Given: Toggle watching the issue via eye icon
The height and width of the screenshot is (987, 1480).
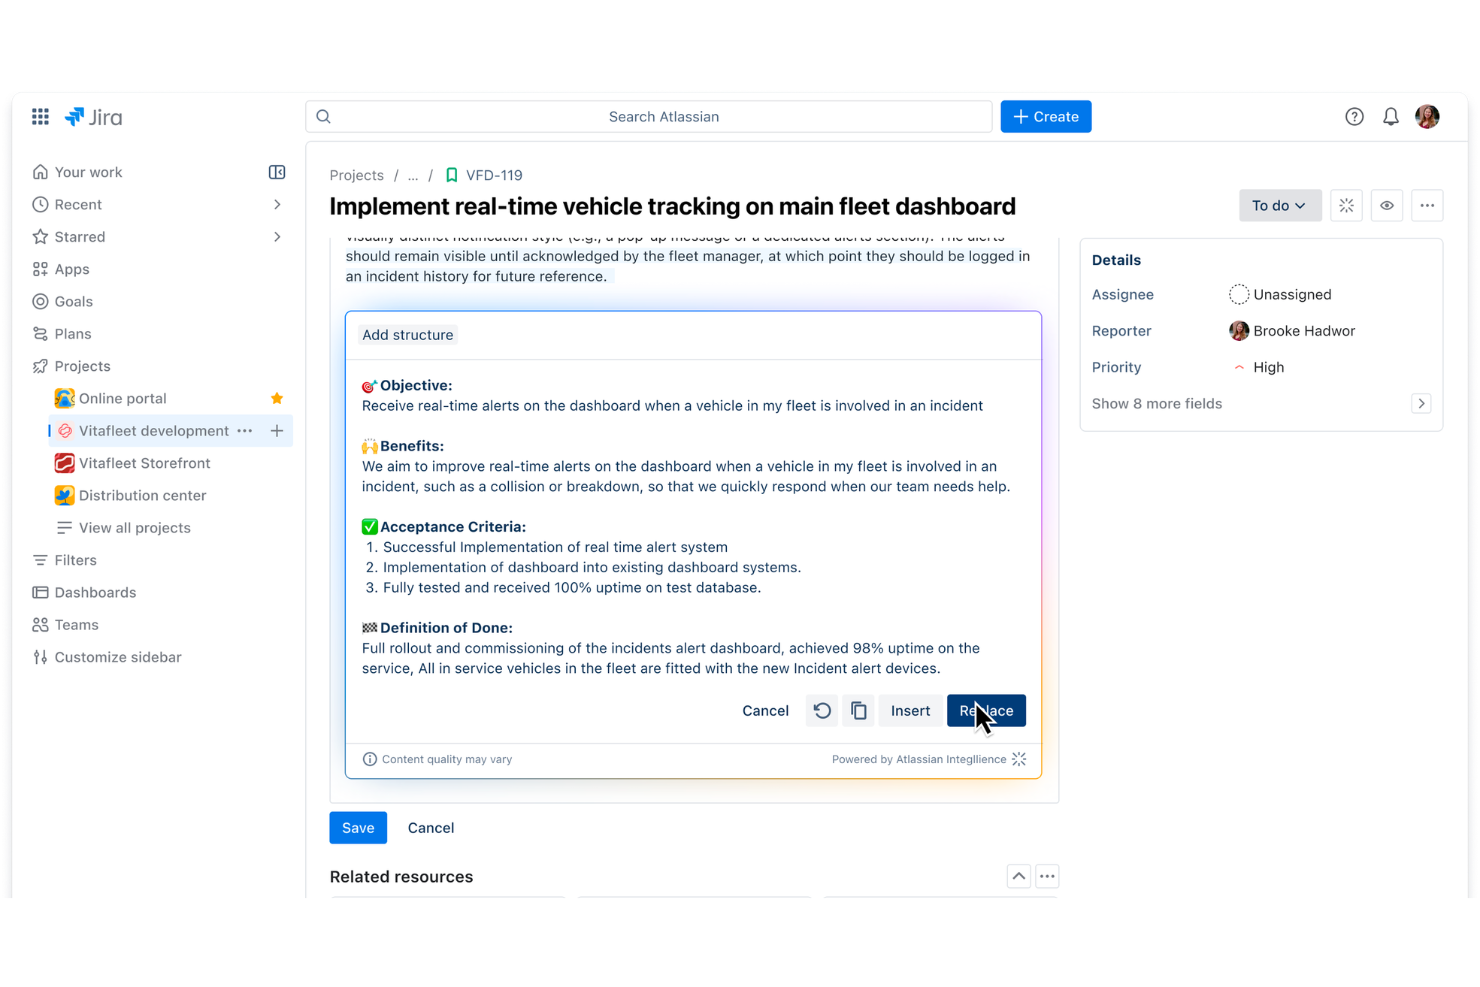Looking at the screenshot, I should pyautogui.click(x=1387, y=206).
